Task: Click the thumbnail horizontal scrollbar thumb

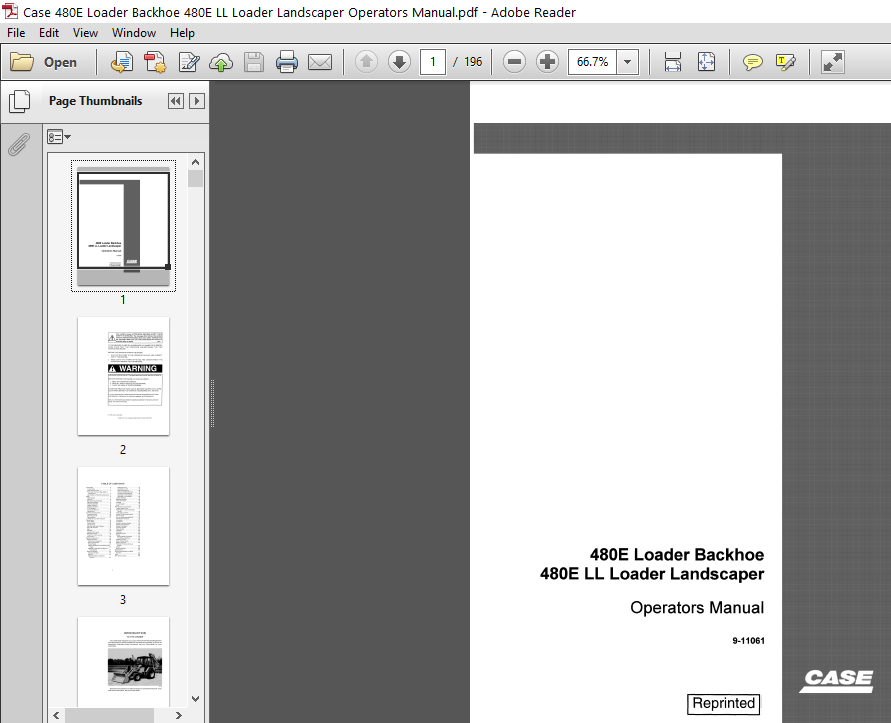Action: [109, 715]
